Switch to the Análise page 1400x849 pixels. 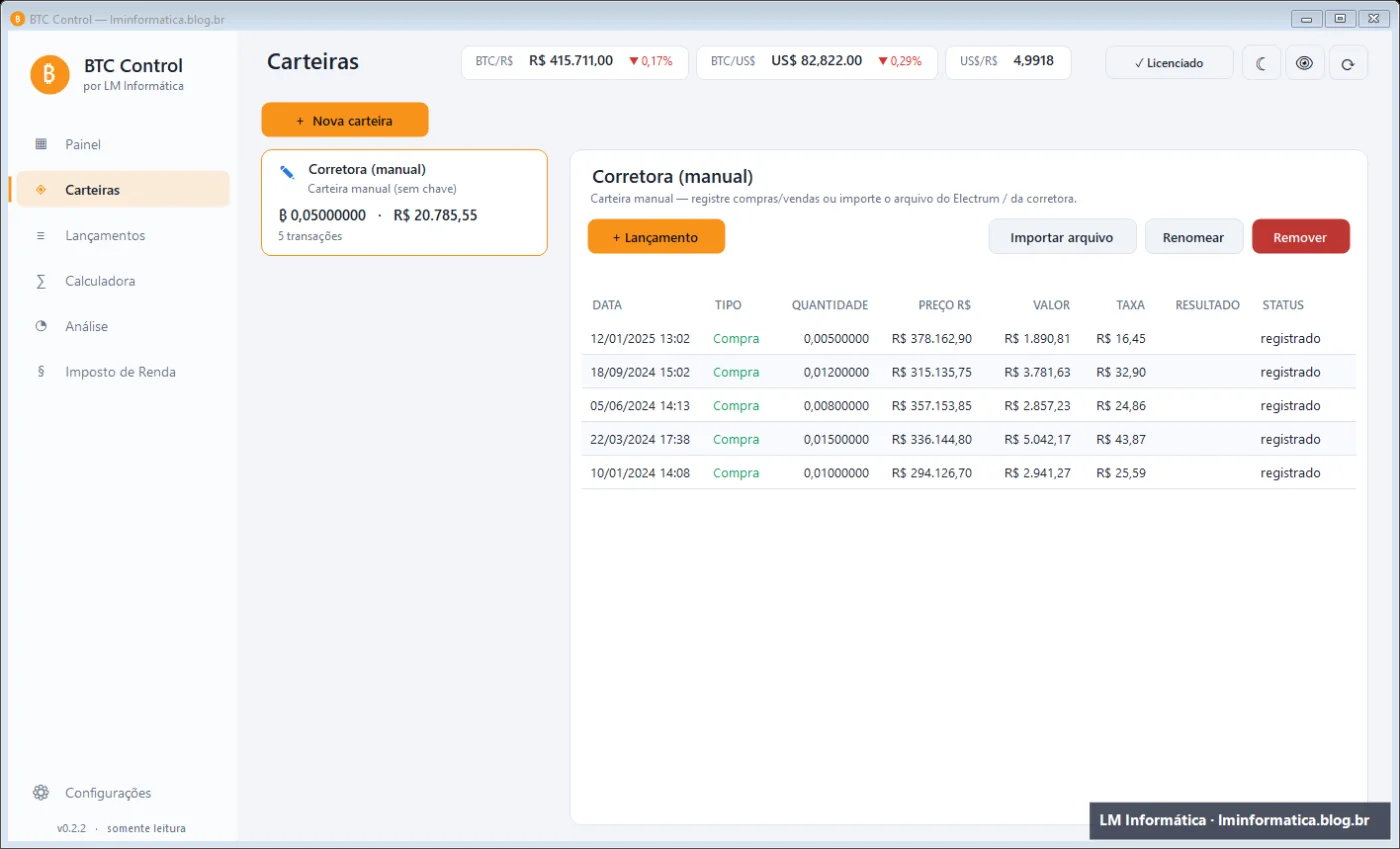coord(123,326)
